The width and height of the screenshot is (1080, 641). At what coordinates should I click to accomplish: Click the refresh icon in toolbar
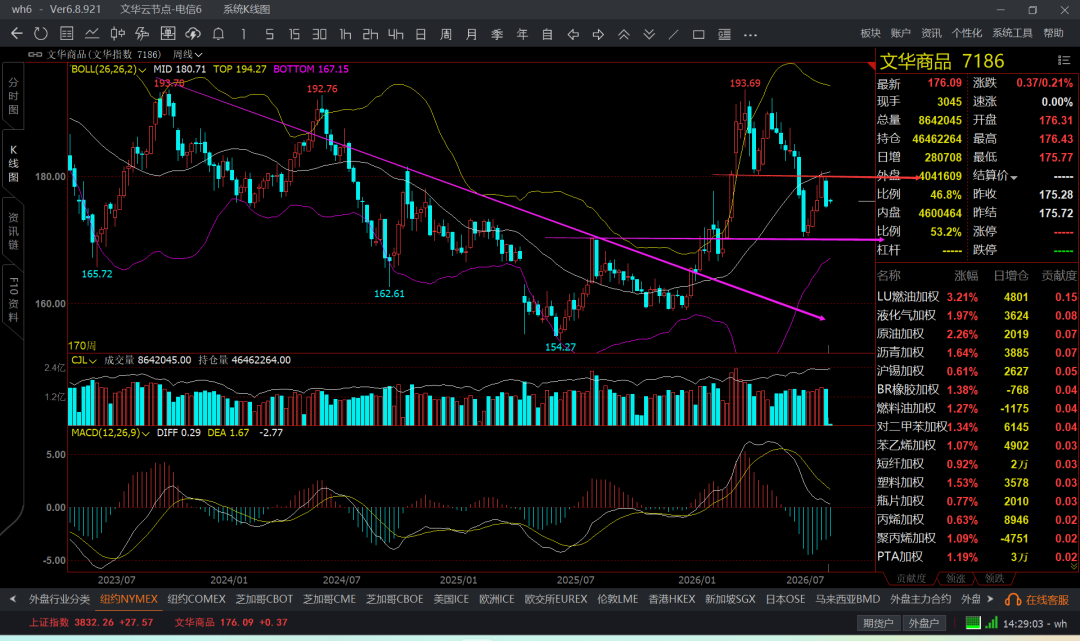point(41,34)
